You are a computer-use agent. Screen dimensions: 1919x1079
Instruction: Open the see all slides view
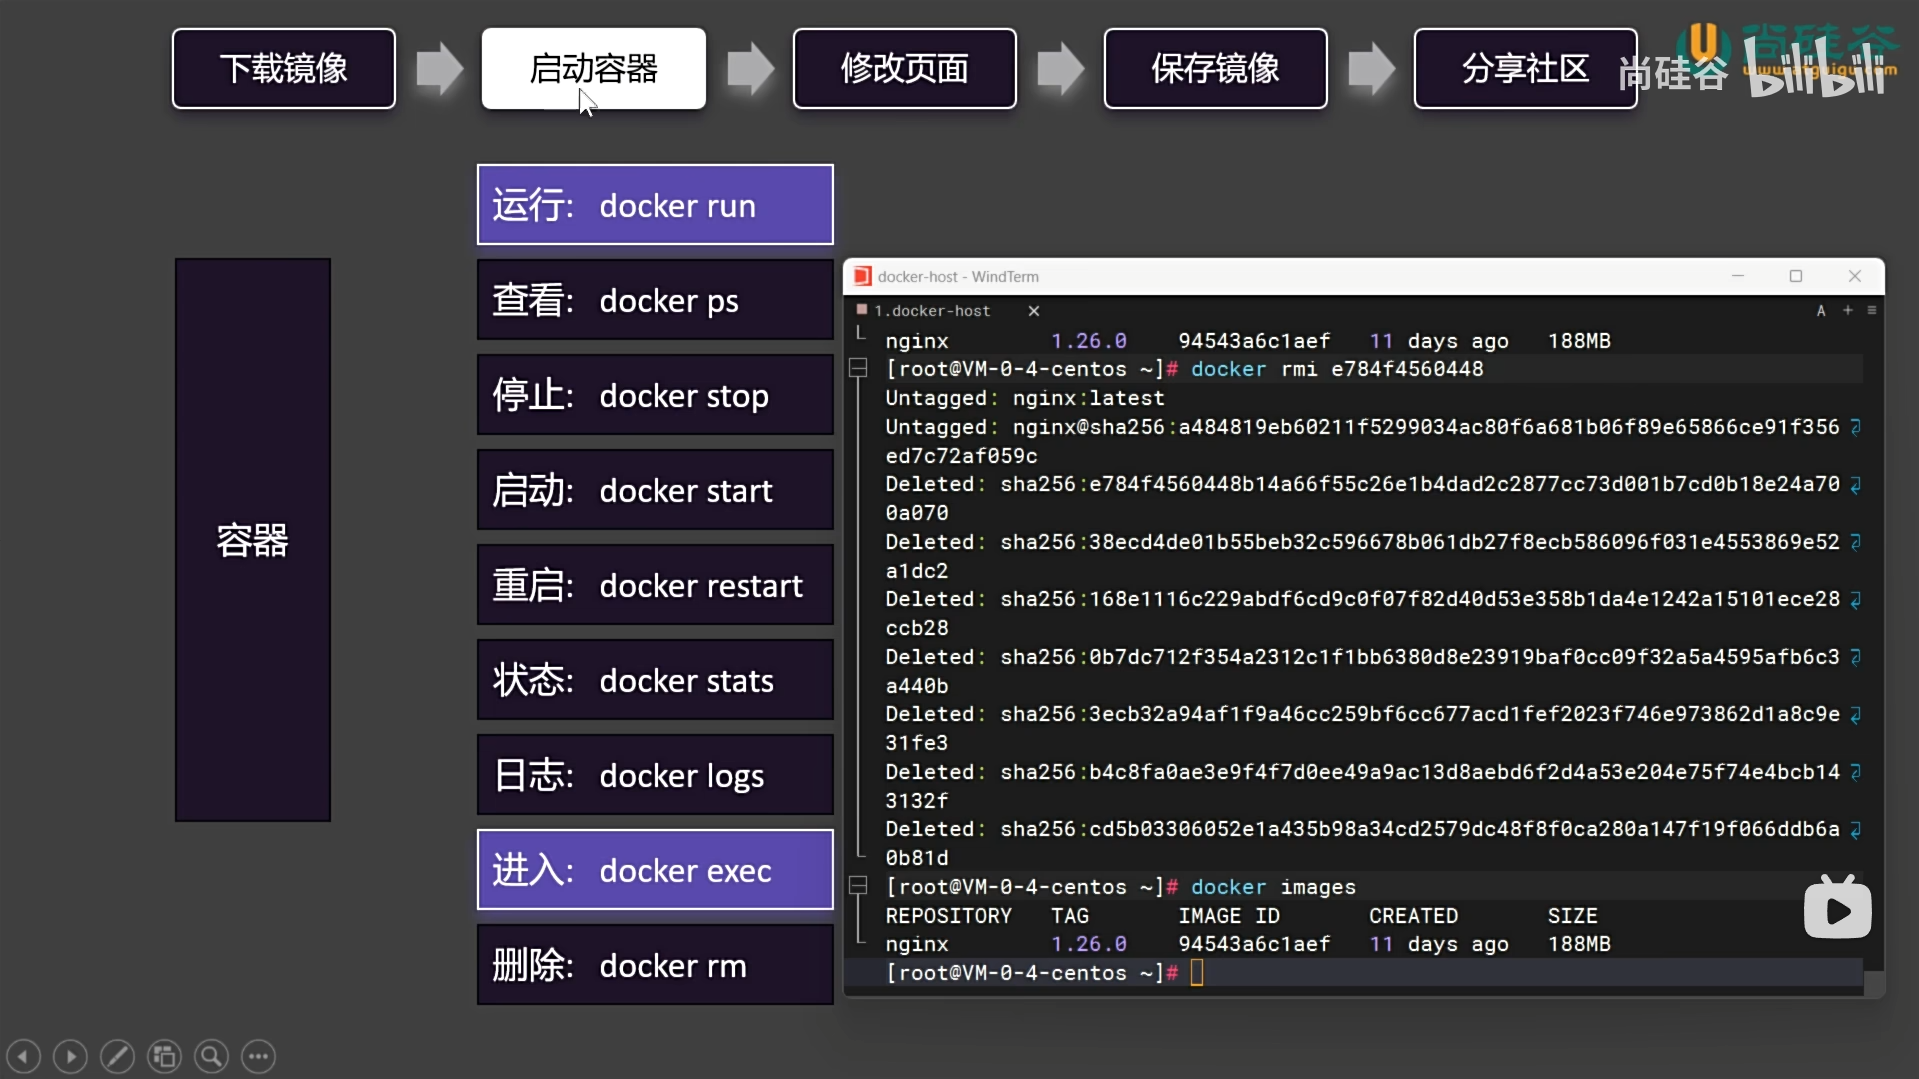pyautogui.click(x=164, y=1056)
